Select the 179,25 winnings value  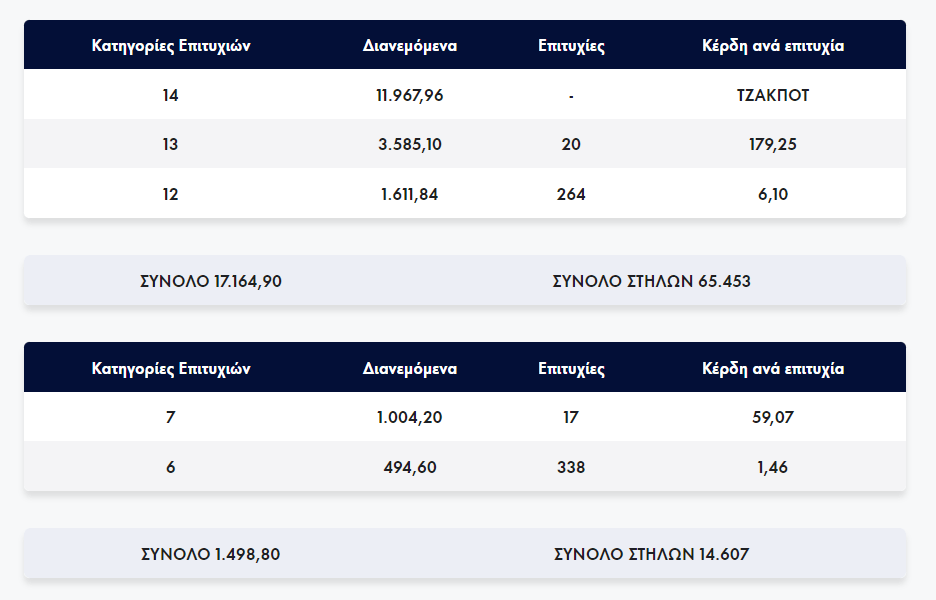(773, 144)
